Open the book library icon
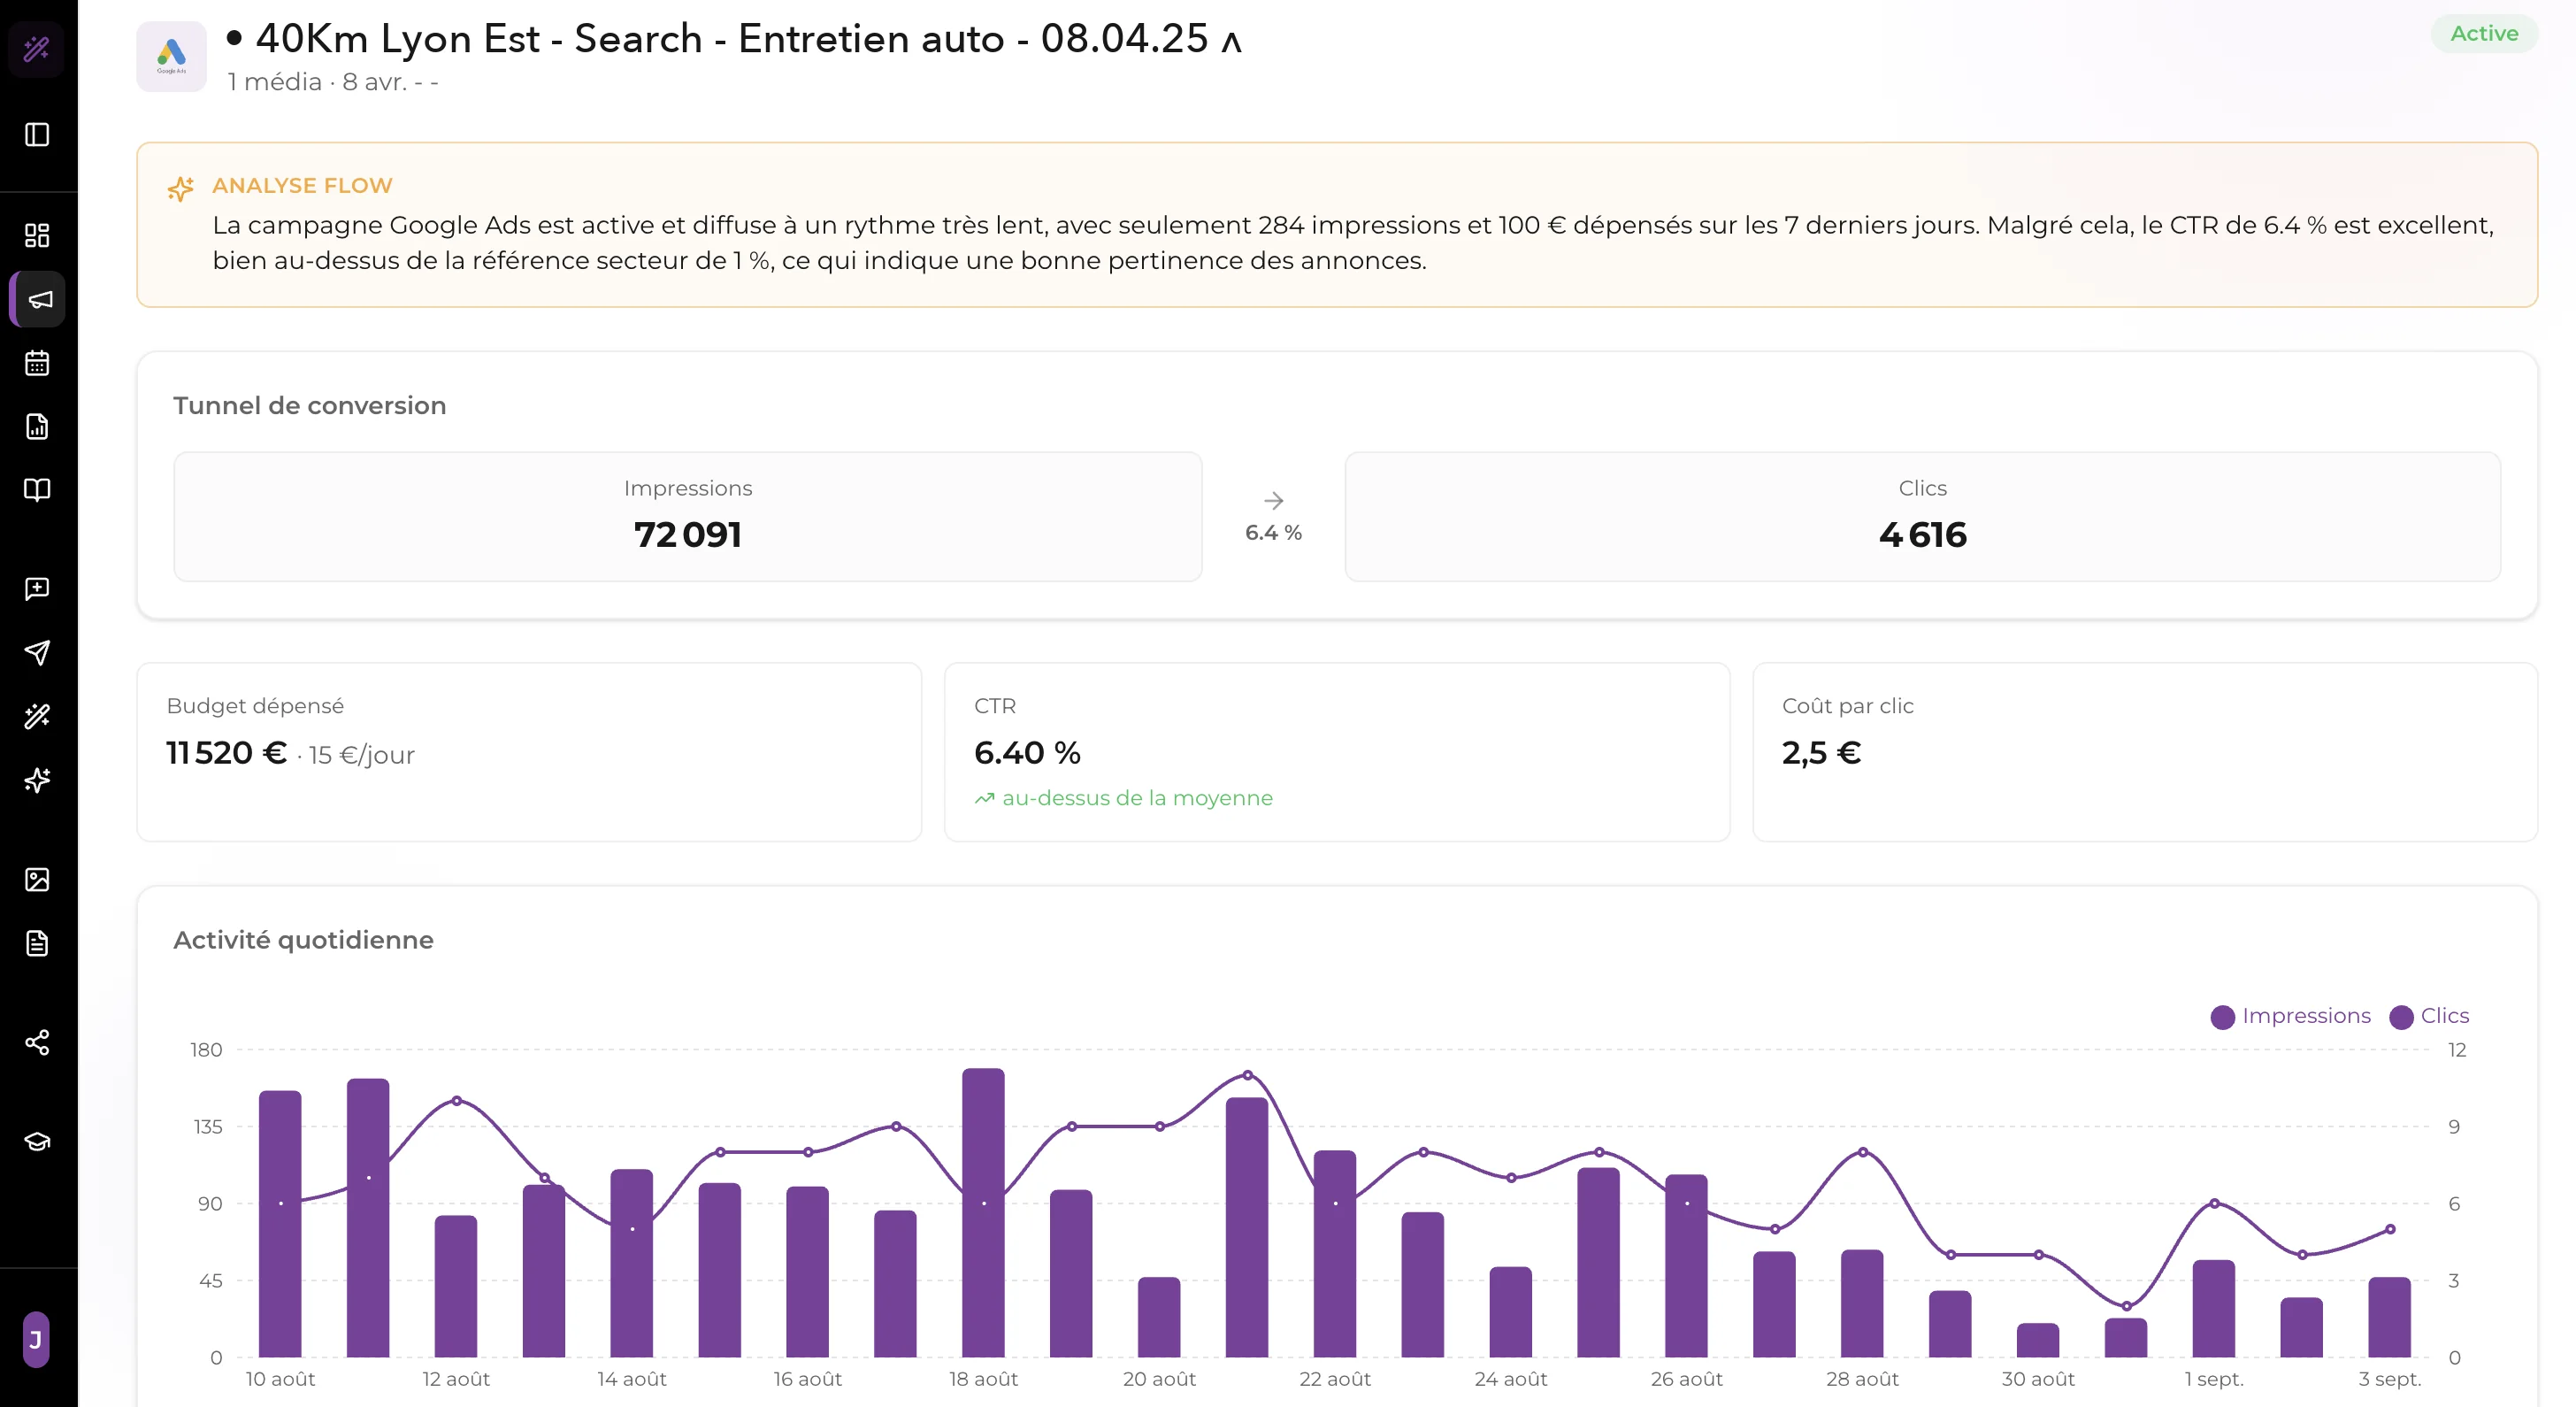Viewport: 2576px width, 1407px height. 37,490
